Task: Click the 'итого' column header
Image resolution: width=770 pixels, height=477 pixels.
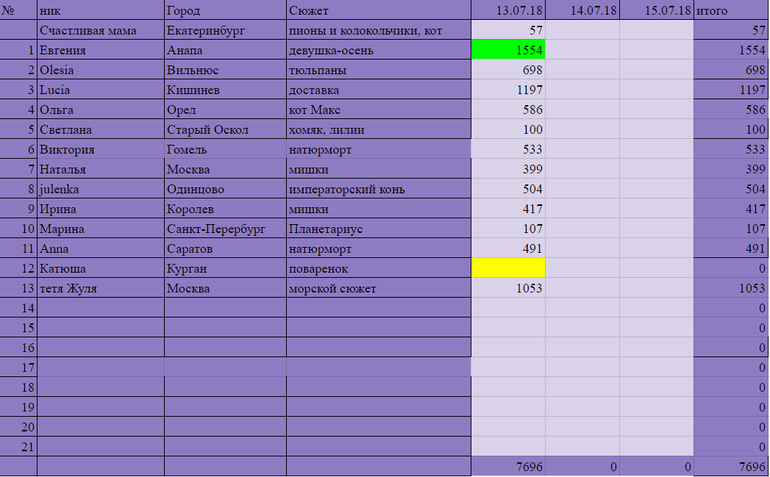Action: 730,10
